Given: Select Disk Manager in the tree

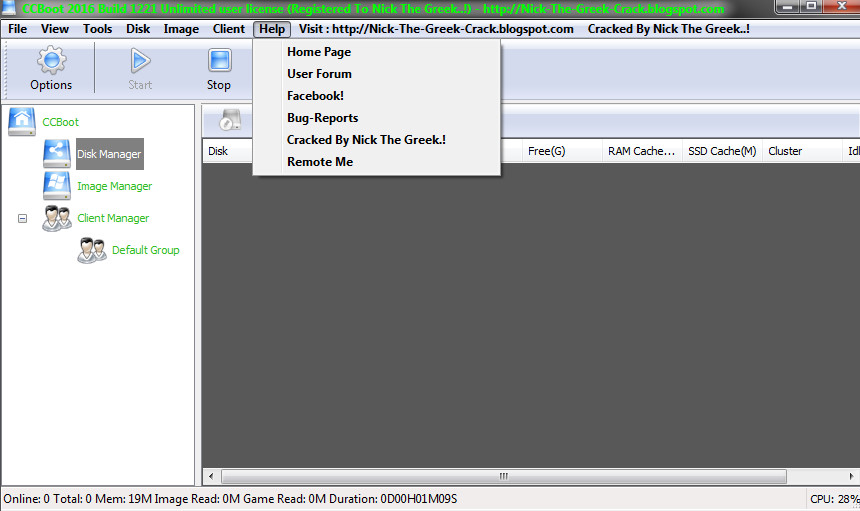Looking at the screenshot, I should pyautogui.click(x=110, y=154).
